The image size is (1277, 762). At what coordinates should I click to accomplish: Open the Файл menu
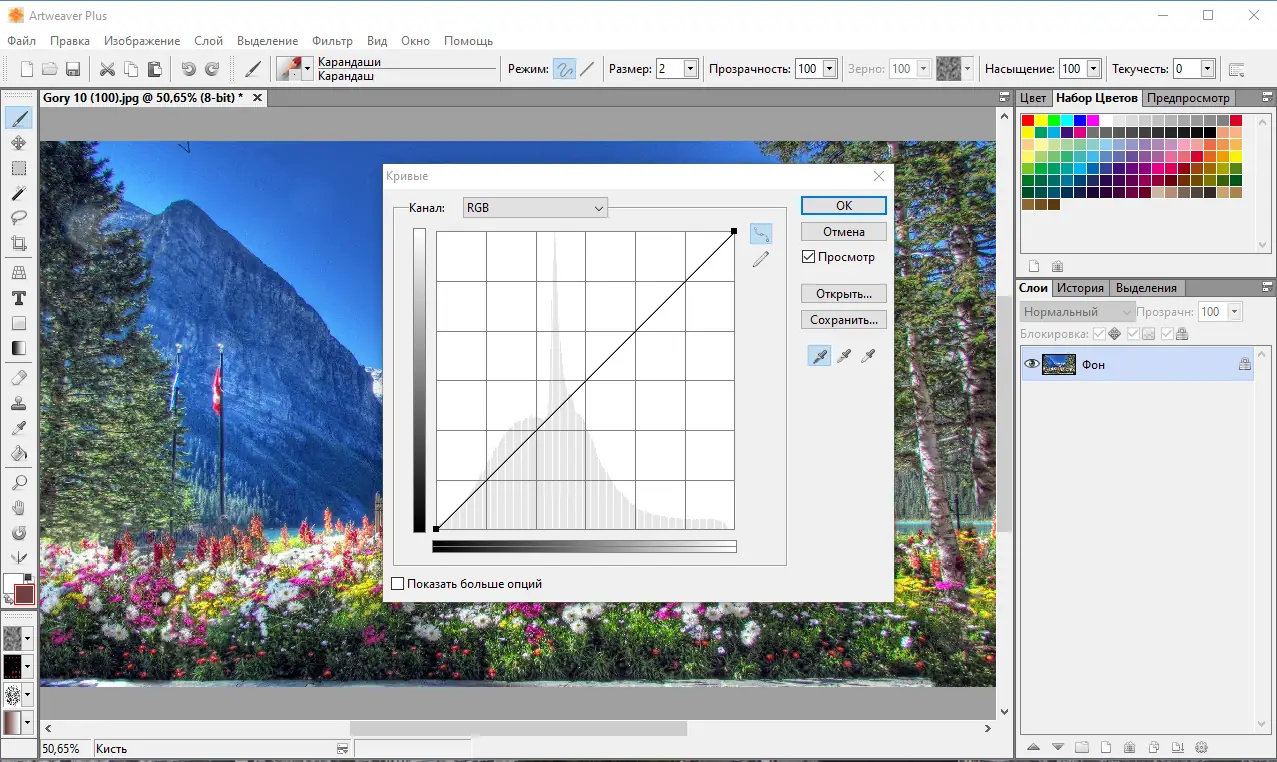tap(21, 41)
